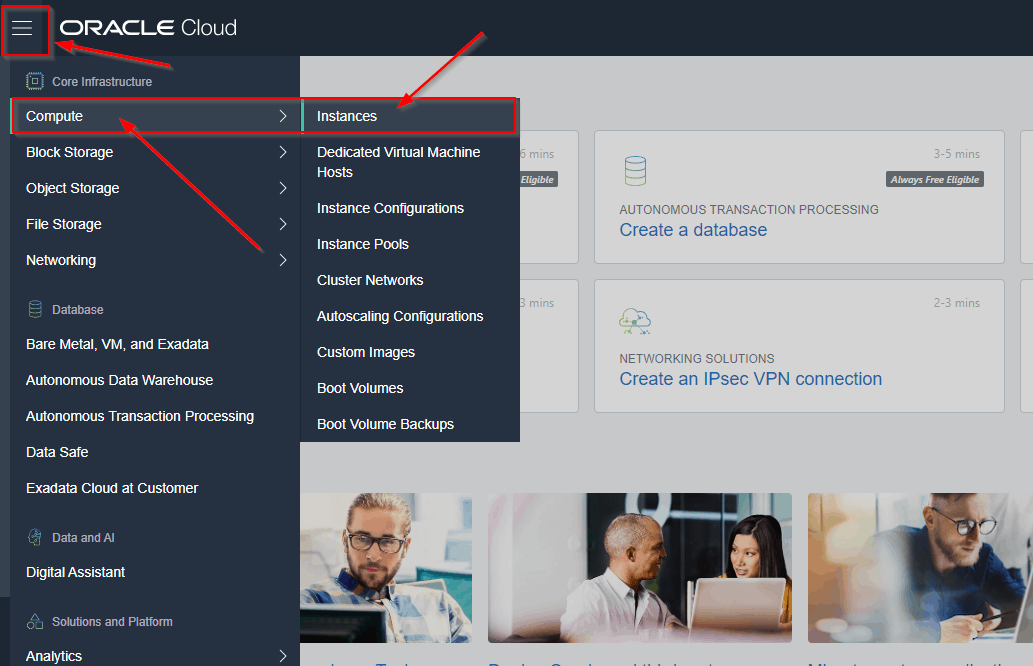Open Bare Metal, VM, and Exadata
The height and width of the screenshot is (666, 1033).
pos(117,344)
